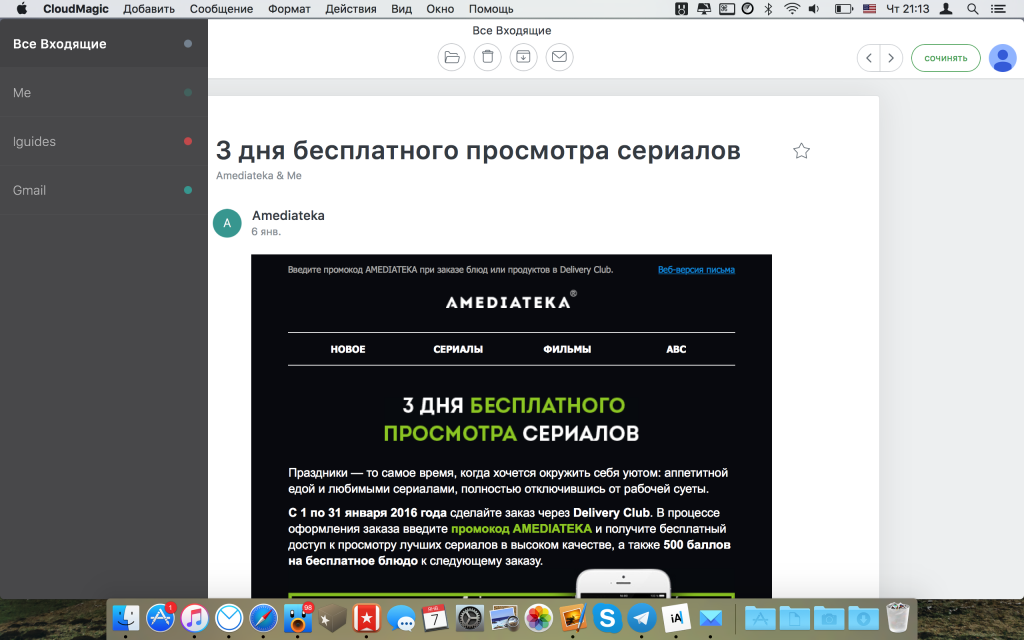1024x640 pixels.
Task: Open Telegram in the Dock
Action: [x=641, y=618]
